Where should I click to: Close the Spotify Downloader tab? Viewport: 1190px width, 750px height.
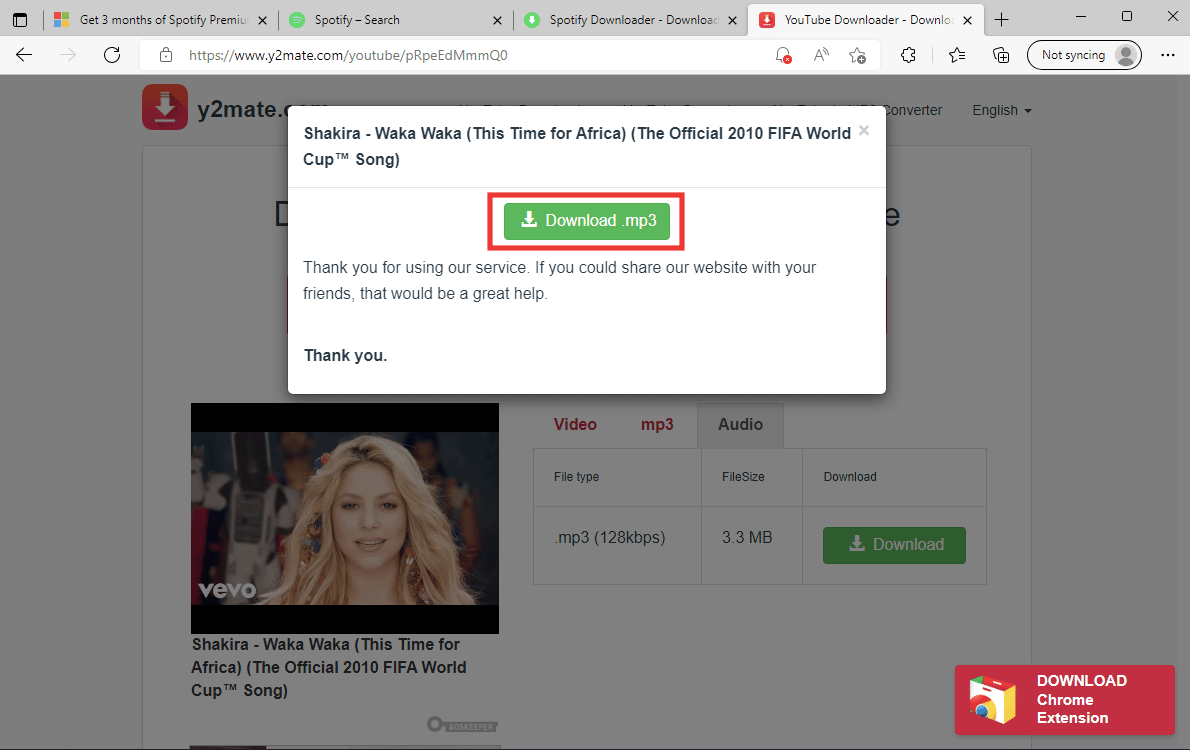pos(732,20)
